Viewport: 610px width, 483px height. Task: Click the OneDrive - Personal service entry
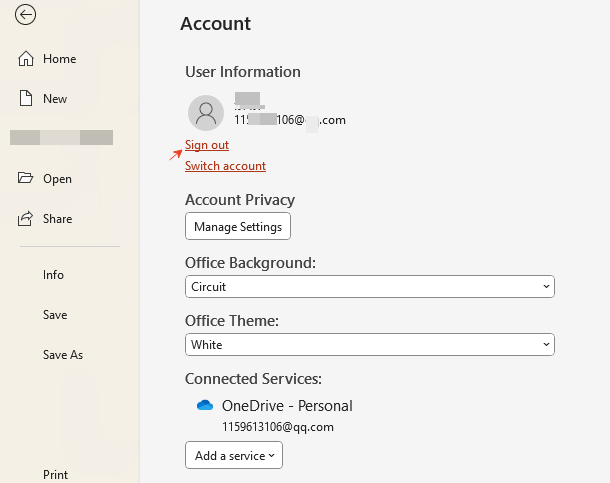287,406
